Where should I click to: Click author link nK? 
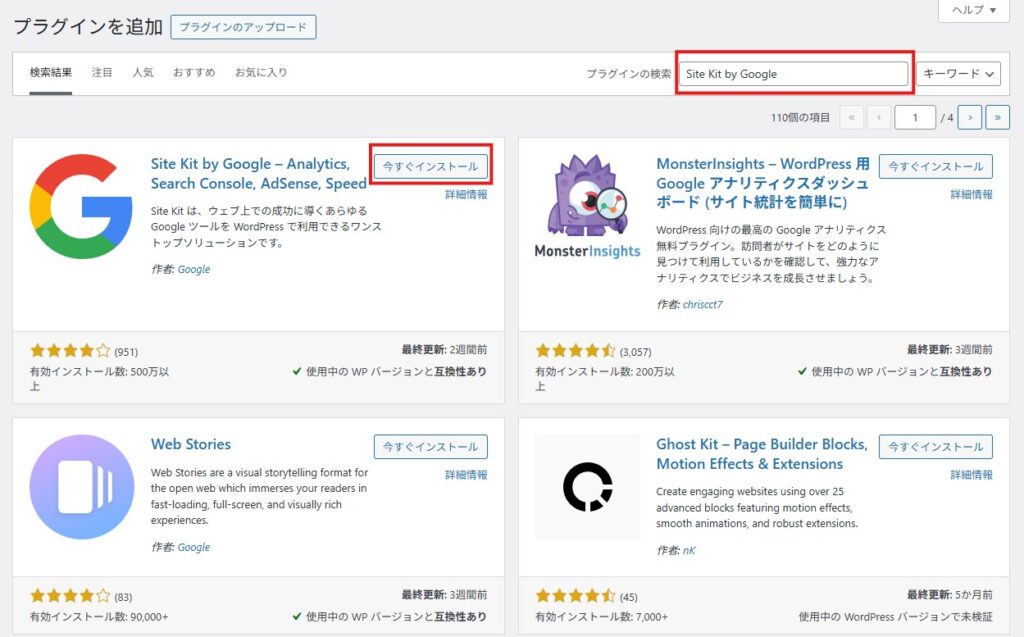point(689,551)
